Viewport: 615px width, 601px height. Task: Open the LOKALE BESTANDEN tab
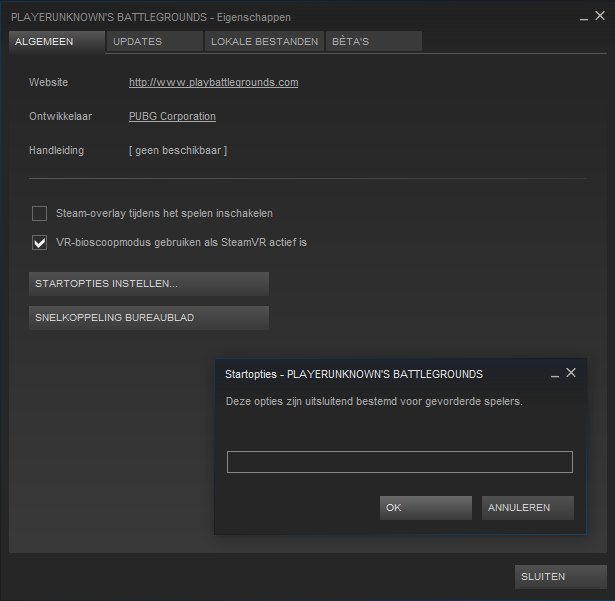[264, 42]
